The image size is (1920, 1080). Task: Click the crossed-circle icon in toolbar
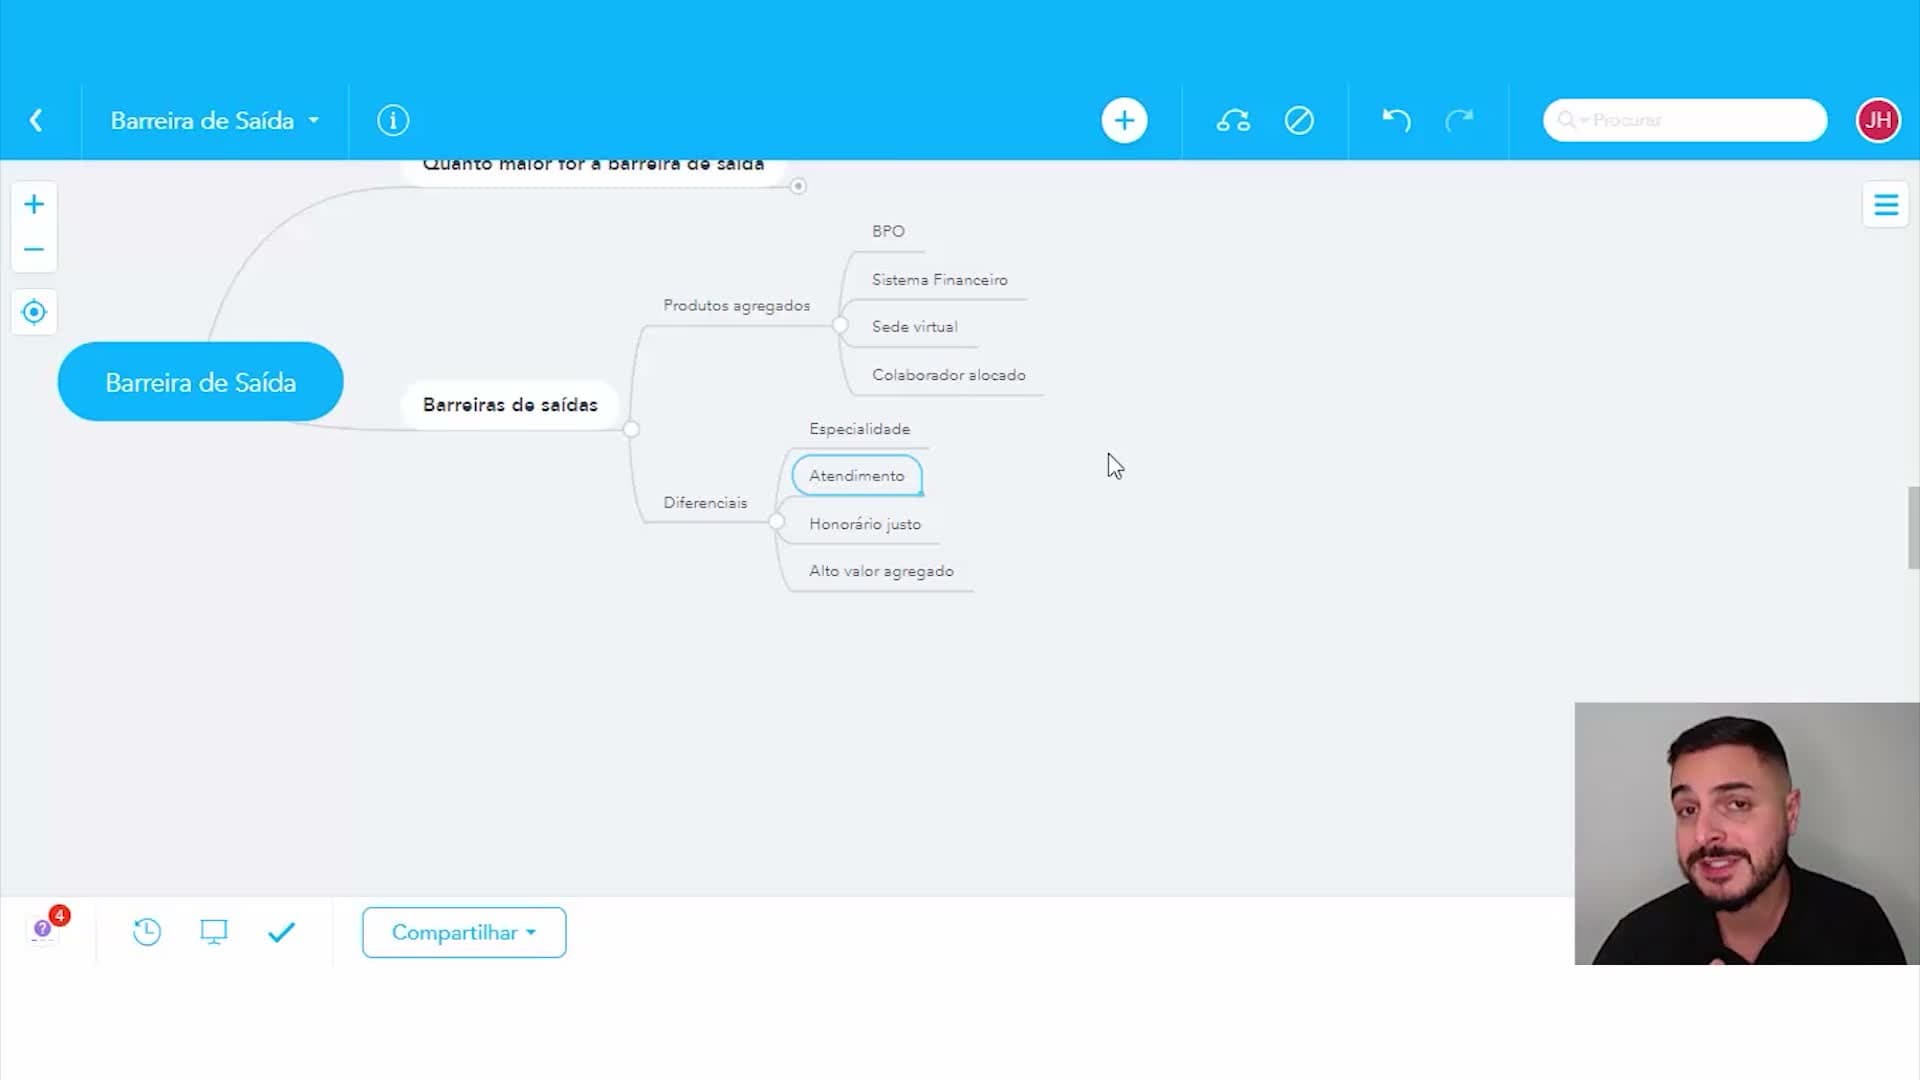(x=1299, y=120)
